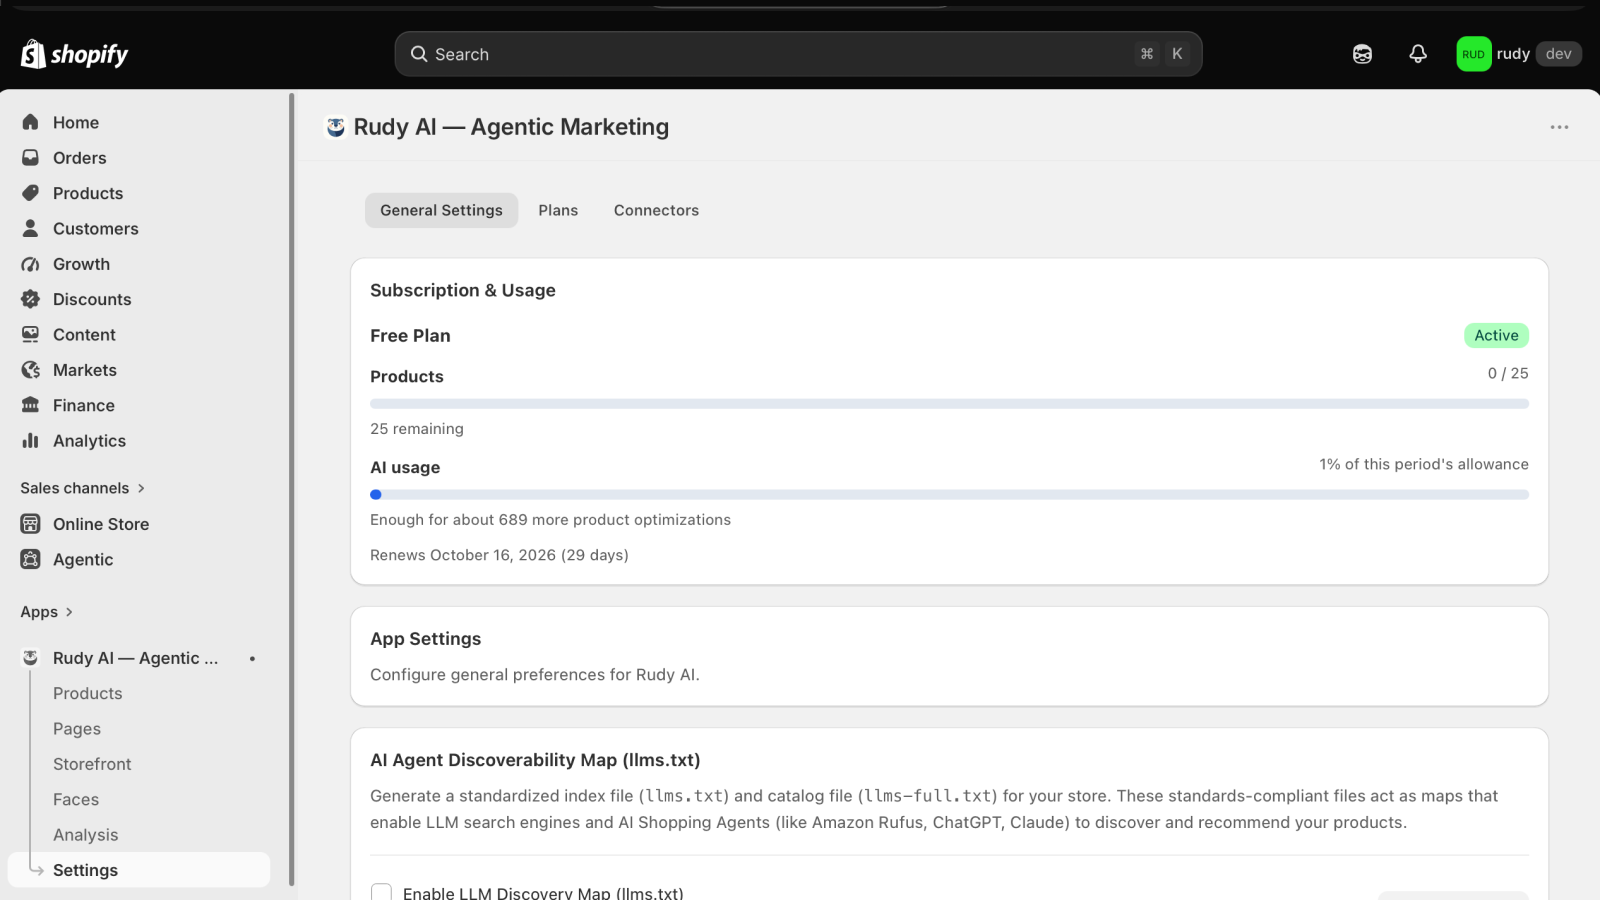Expand Sales channels section
This screenshot has width=1600, height=900.
pyautogui.click(x=83, y=488)
